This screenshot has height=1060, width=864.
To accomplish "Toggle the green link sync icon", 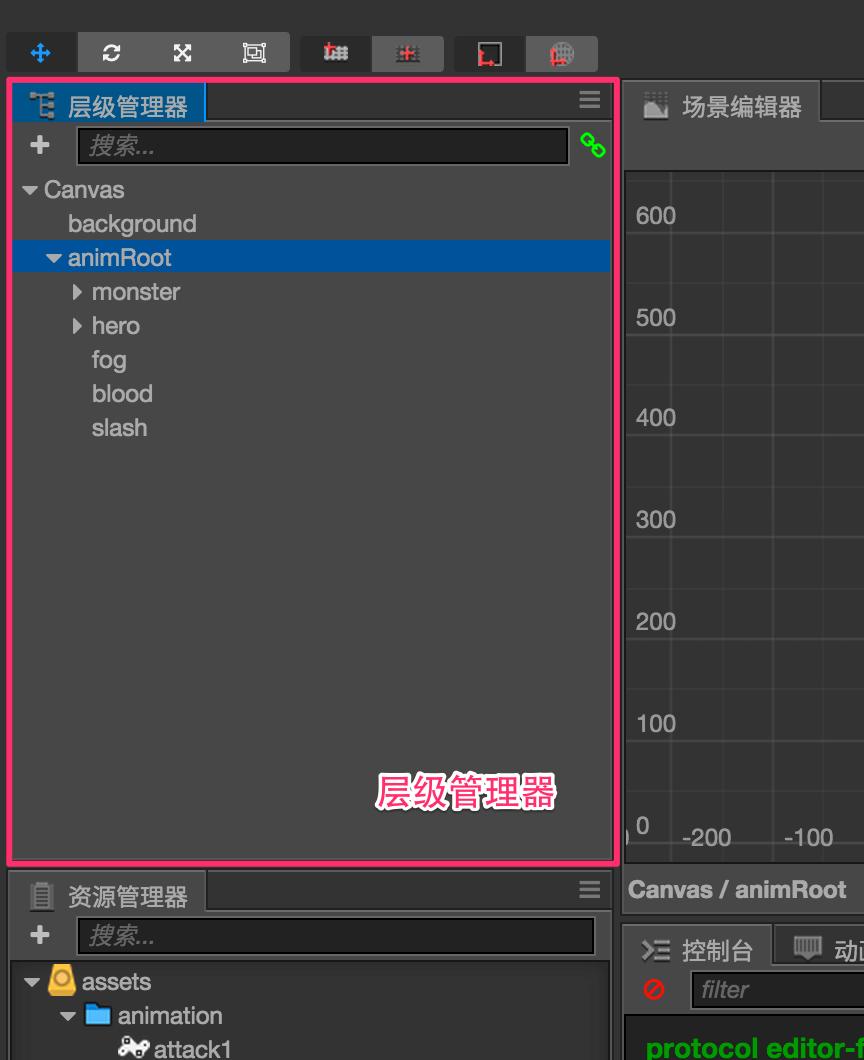I will [x=593, y=146].
